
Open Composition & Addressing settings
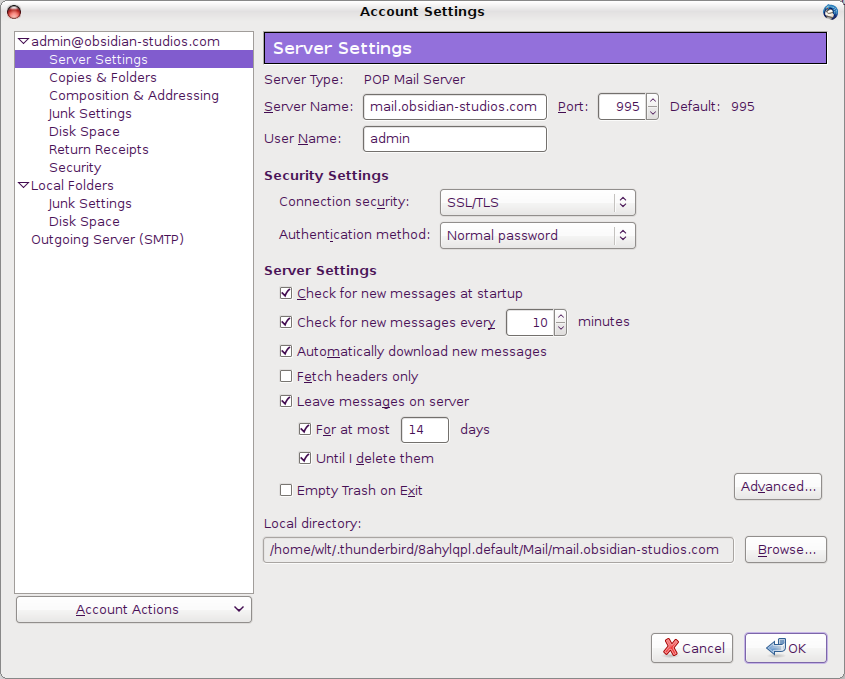[x=134, y=95]
